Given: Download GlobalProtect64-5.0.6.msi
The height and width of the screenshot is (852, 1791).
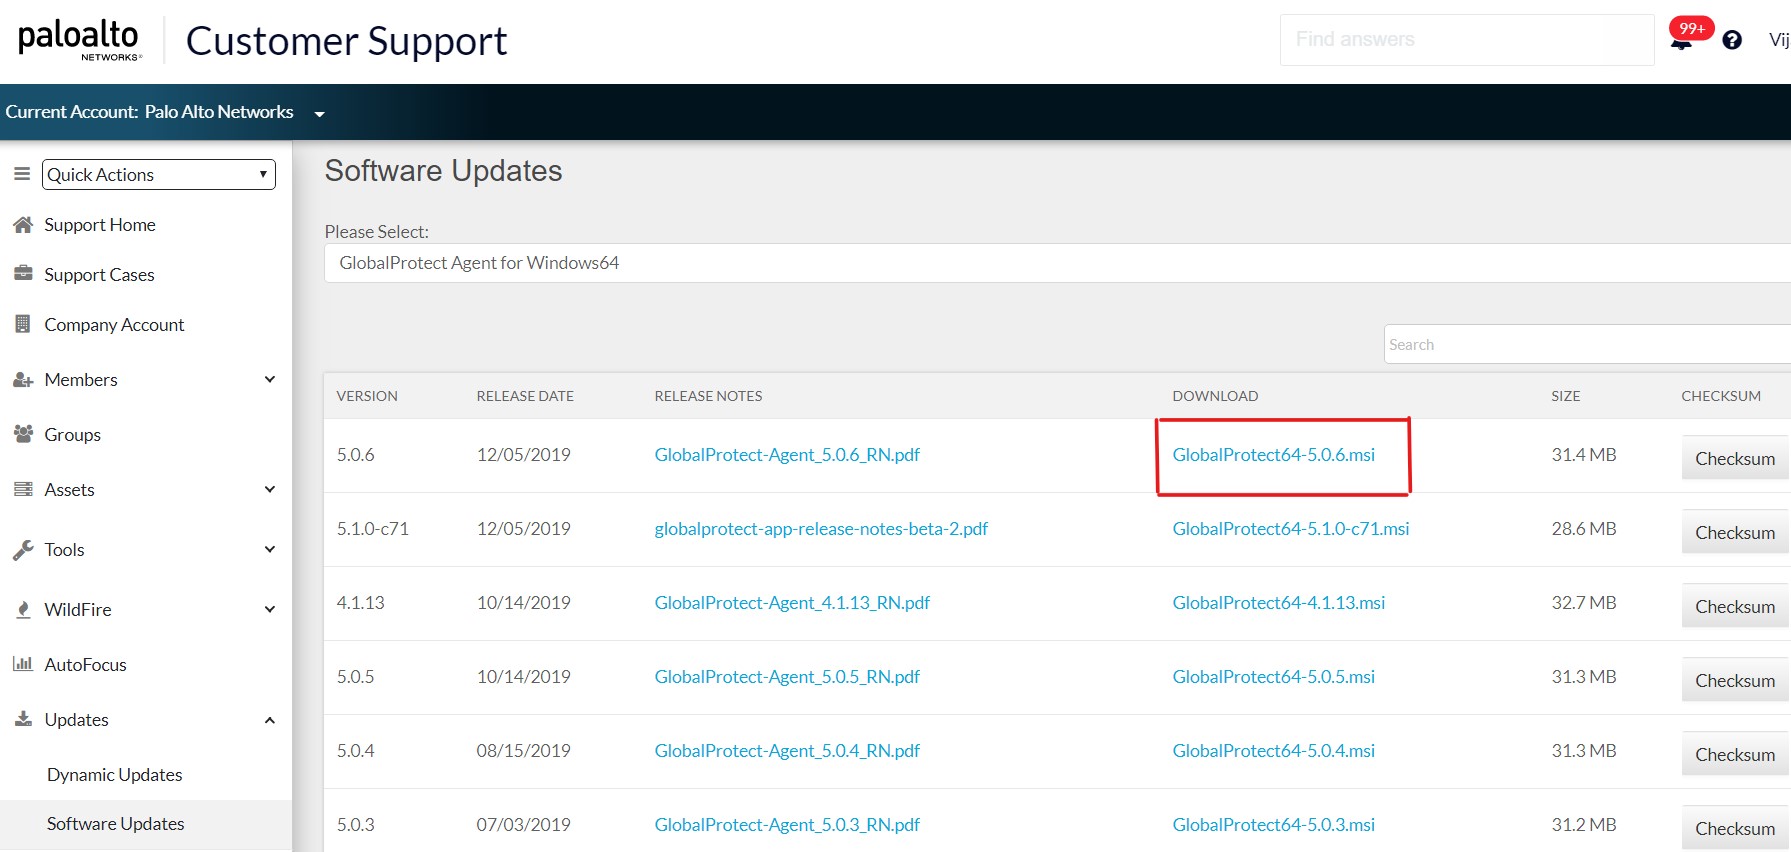Looking at the screenshot, I should [1273, 455].
